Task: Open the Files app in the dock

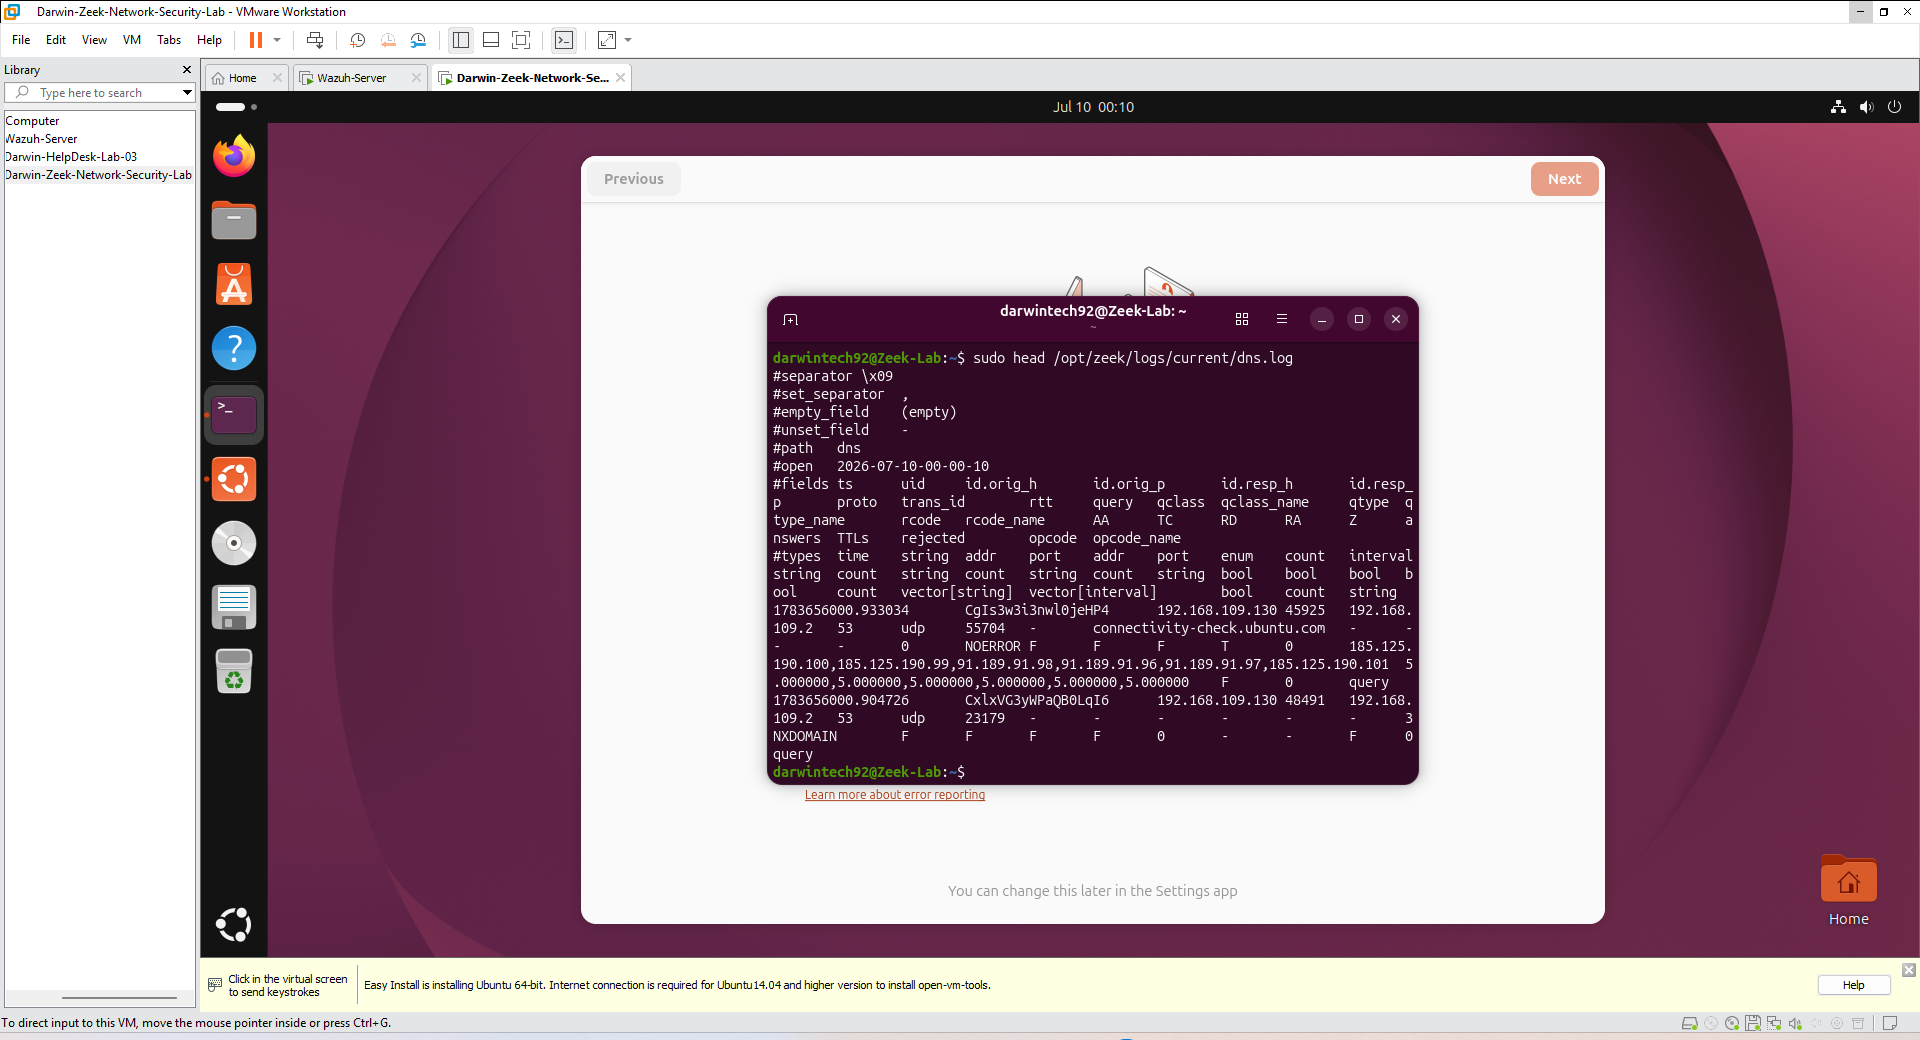Action: click(234, 221)
